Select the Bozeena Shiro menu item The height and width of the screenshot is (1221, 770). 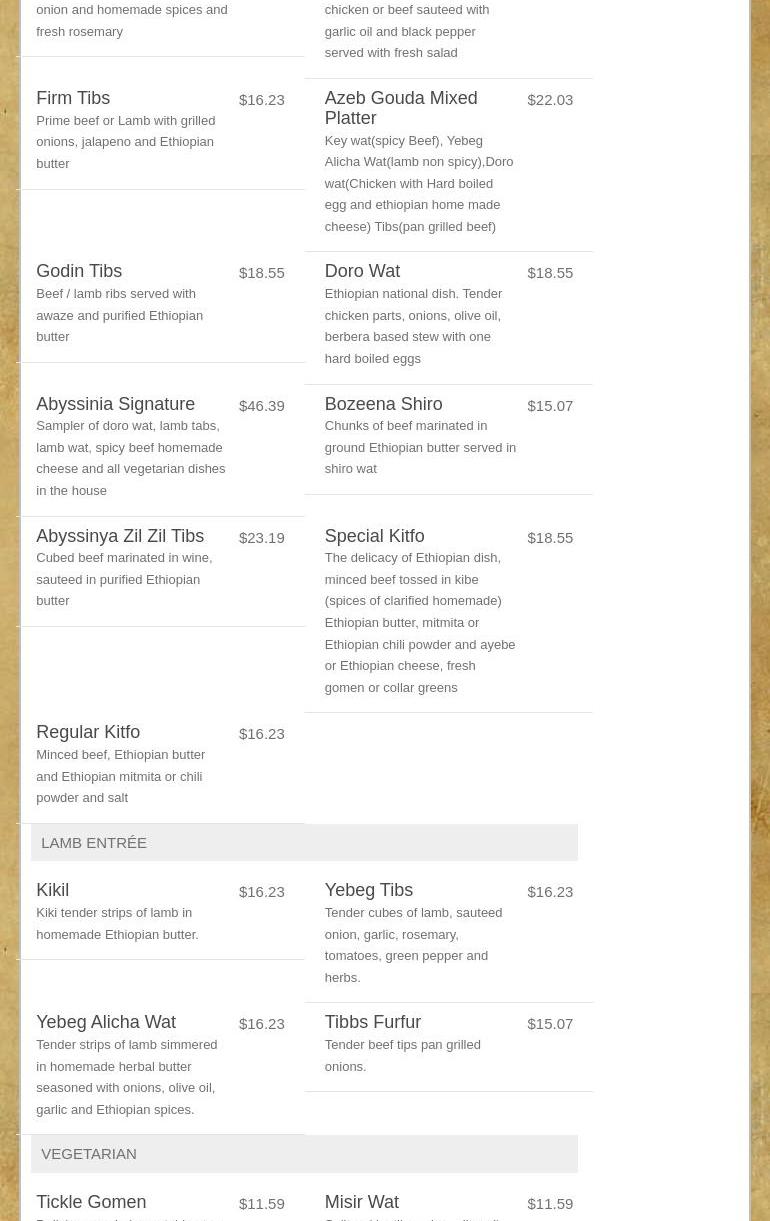tap(383, 404)
